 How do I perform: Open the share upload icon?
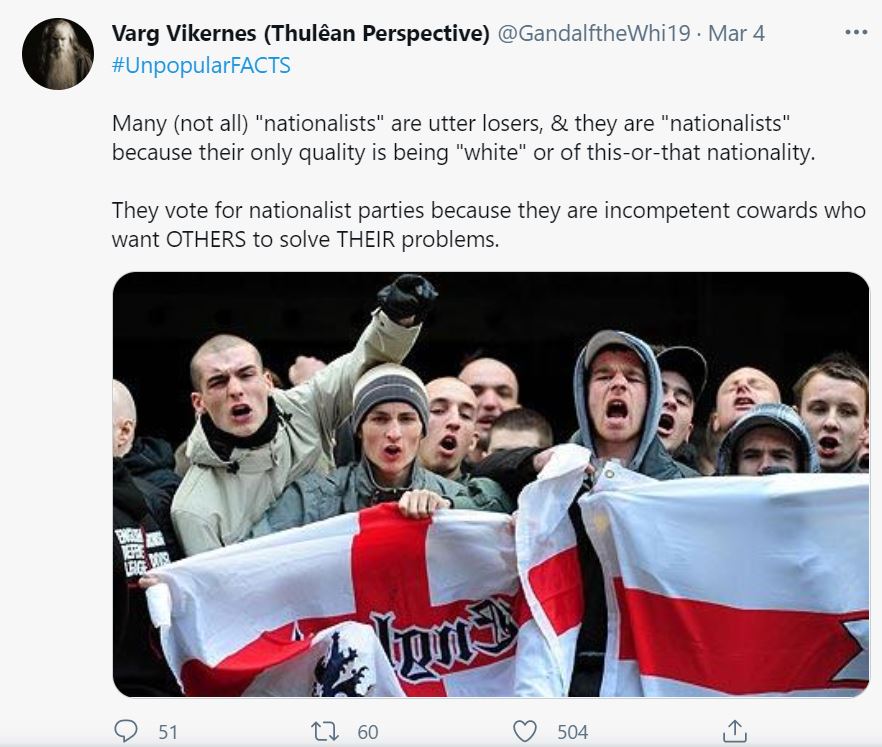[x=735, y=731]
